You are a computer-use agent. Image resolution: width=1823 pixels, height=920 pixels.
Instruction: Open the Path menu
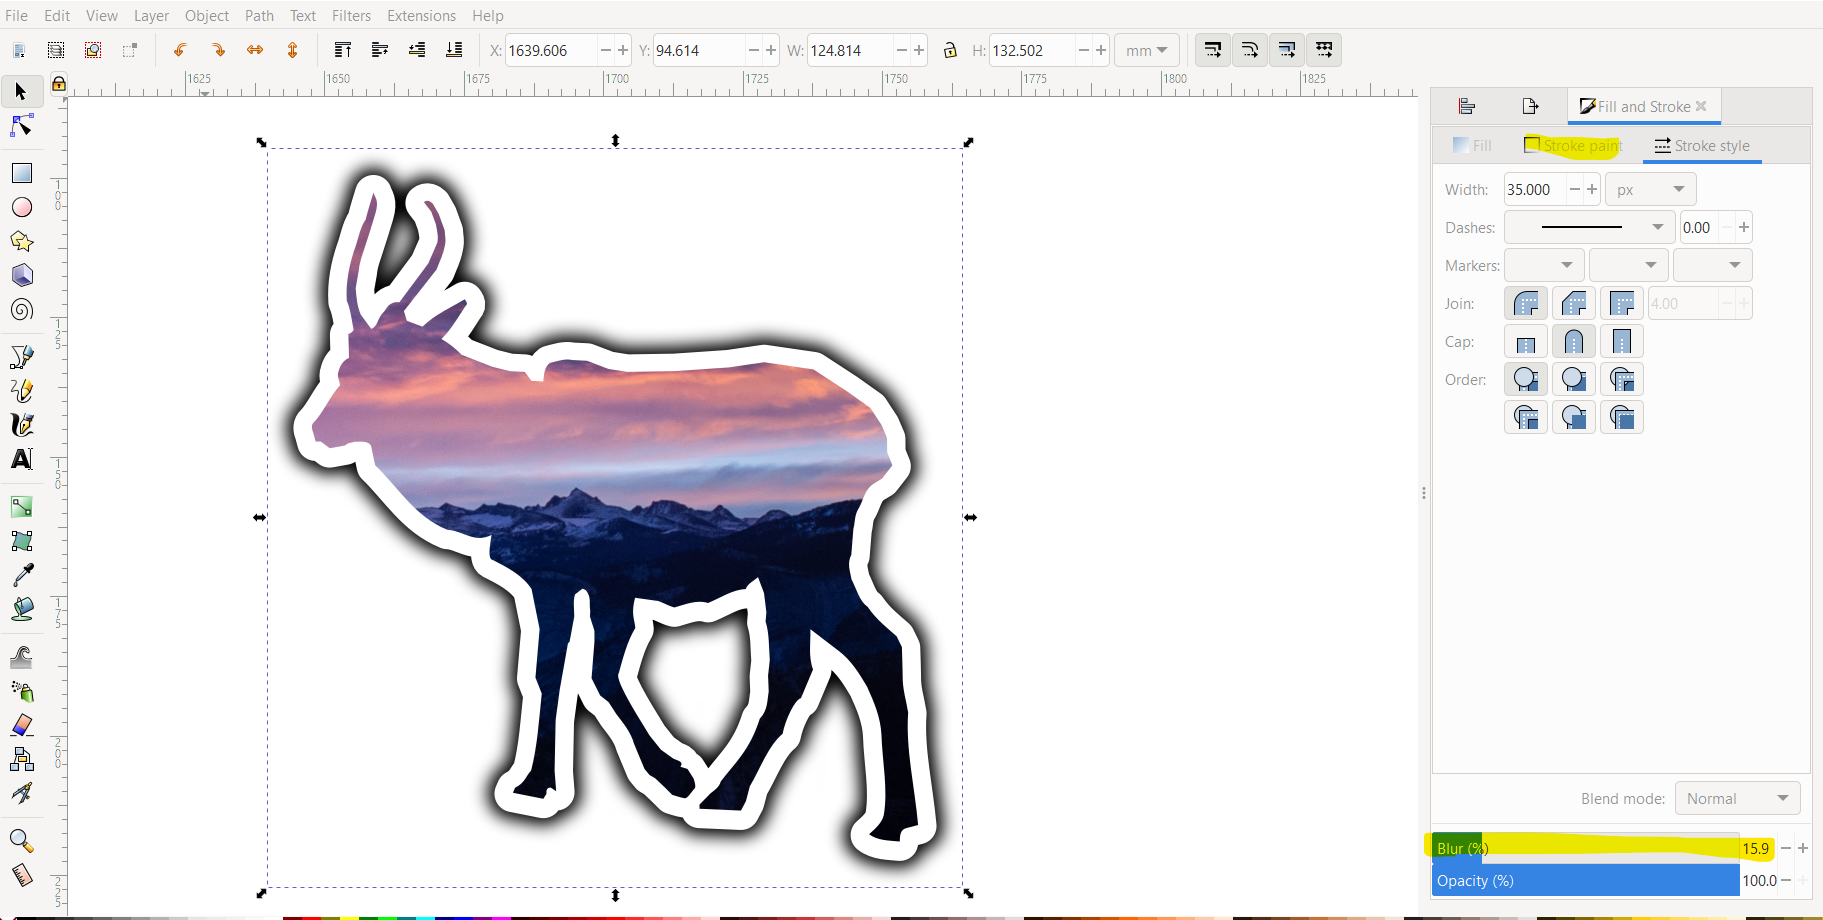(259, 15)
